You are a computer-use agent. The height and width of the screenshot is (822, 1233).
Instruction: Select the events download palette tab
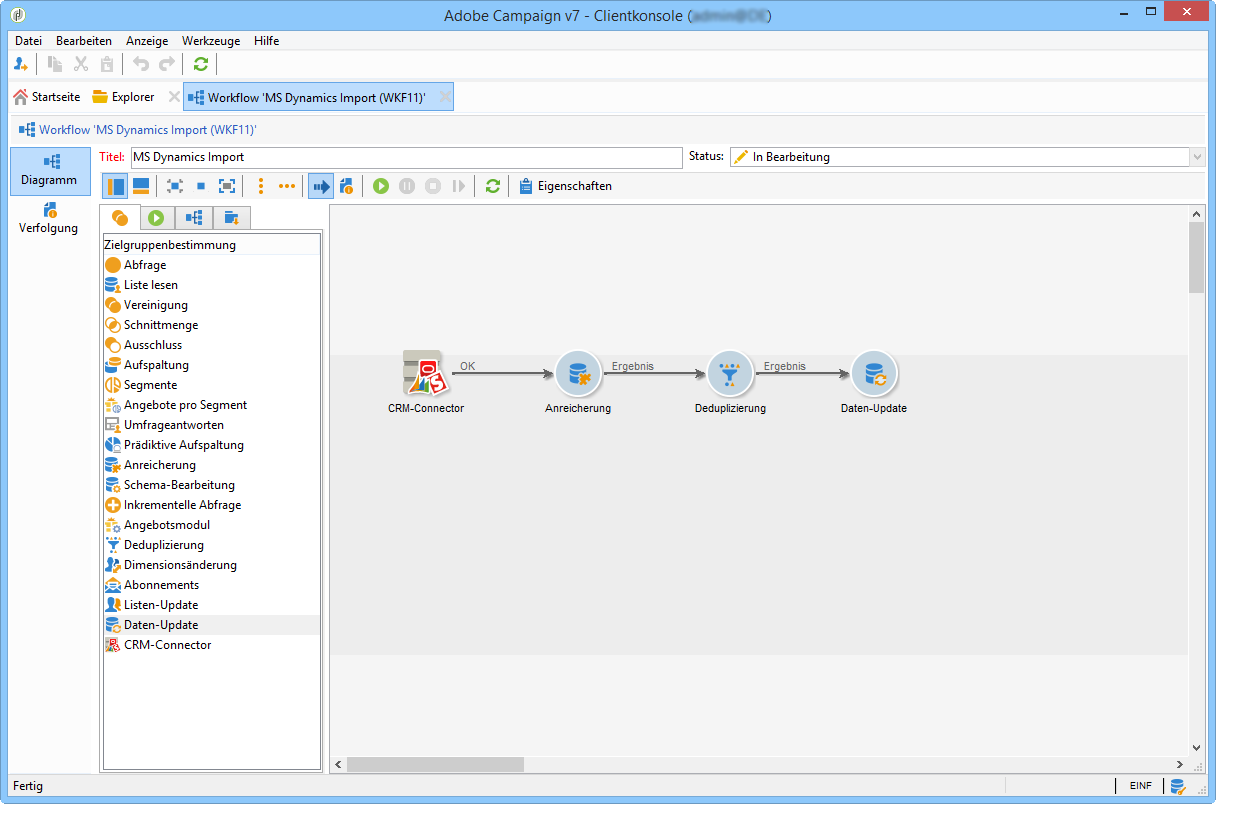pos(232,218)
